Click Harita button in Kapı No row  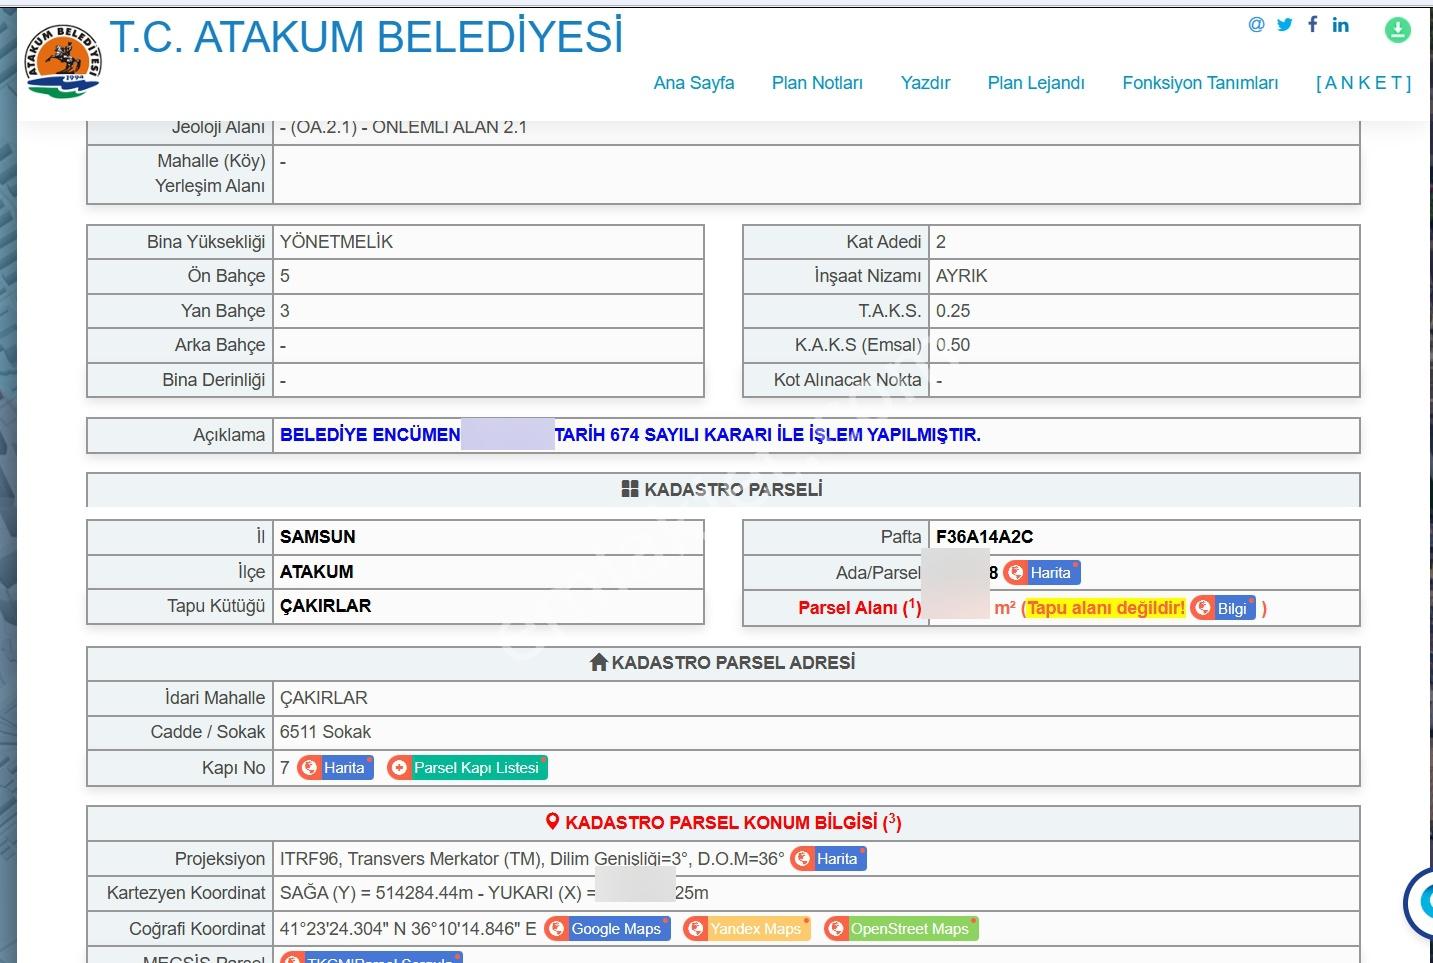coord(335,768)
